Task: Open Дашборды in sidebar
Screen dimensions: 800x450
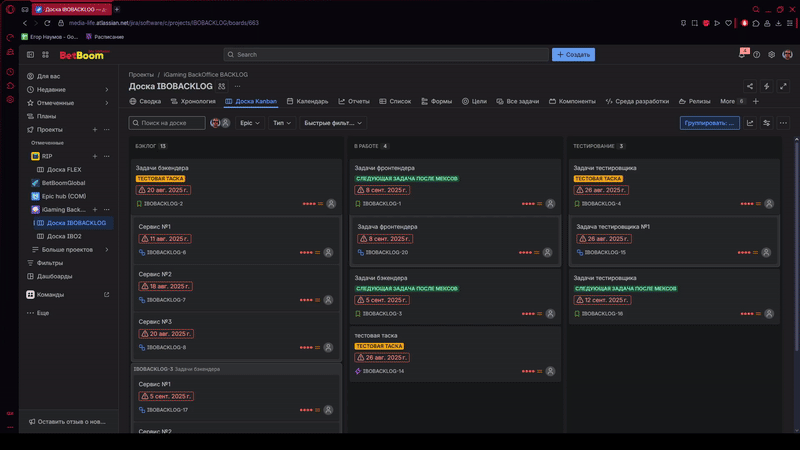Action: (54, 276)
